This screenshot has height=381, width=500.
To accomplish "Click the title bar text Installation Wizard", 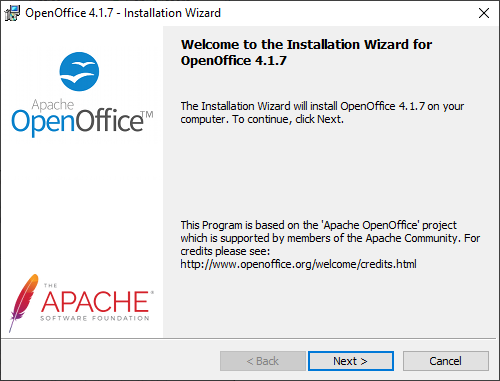I will [x=172, y=13].
